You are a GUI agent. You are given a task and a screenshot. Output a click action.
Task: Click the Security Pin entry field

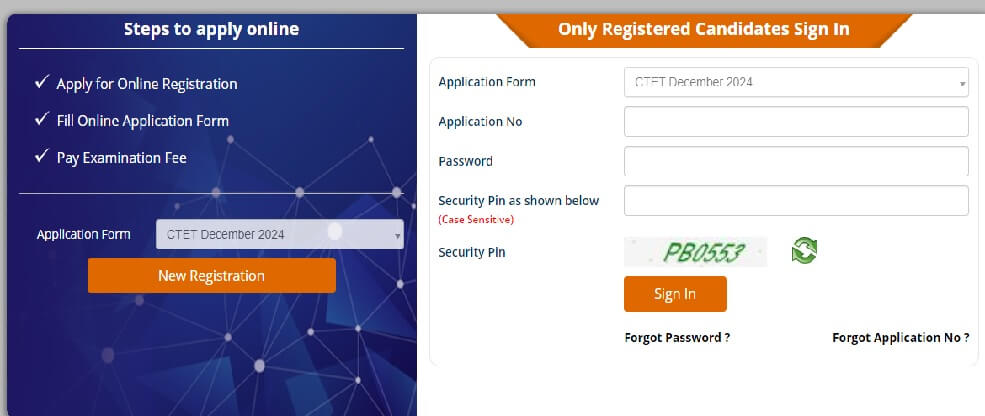coord(796,200)
